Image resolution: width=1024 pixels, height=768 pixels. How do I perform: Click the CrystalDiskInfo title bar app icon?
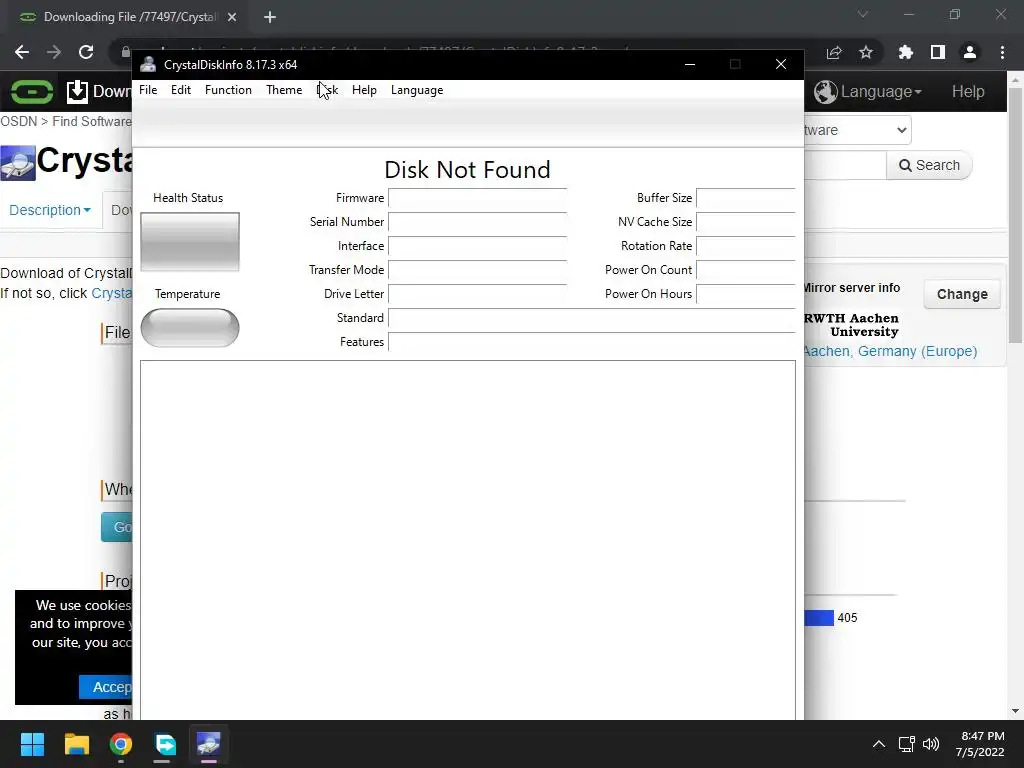[x=148, y=64]
